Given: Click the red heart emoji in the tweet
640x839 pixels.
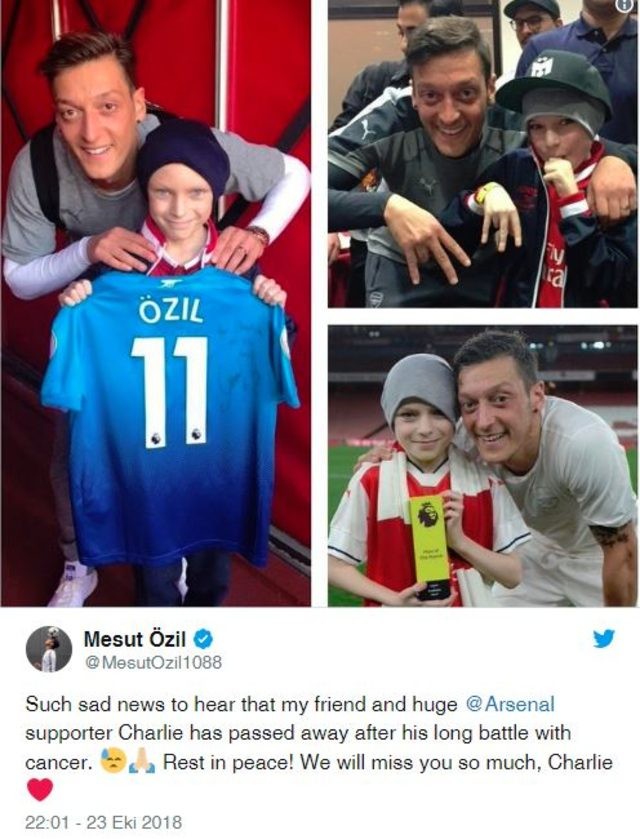Looking at the screenshot, I should [x=40, y=790].
